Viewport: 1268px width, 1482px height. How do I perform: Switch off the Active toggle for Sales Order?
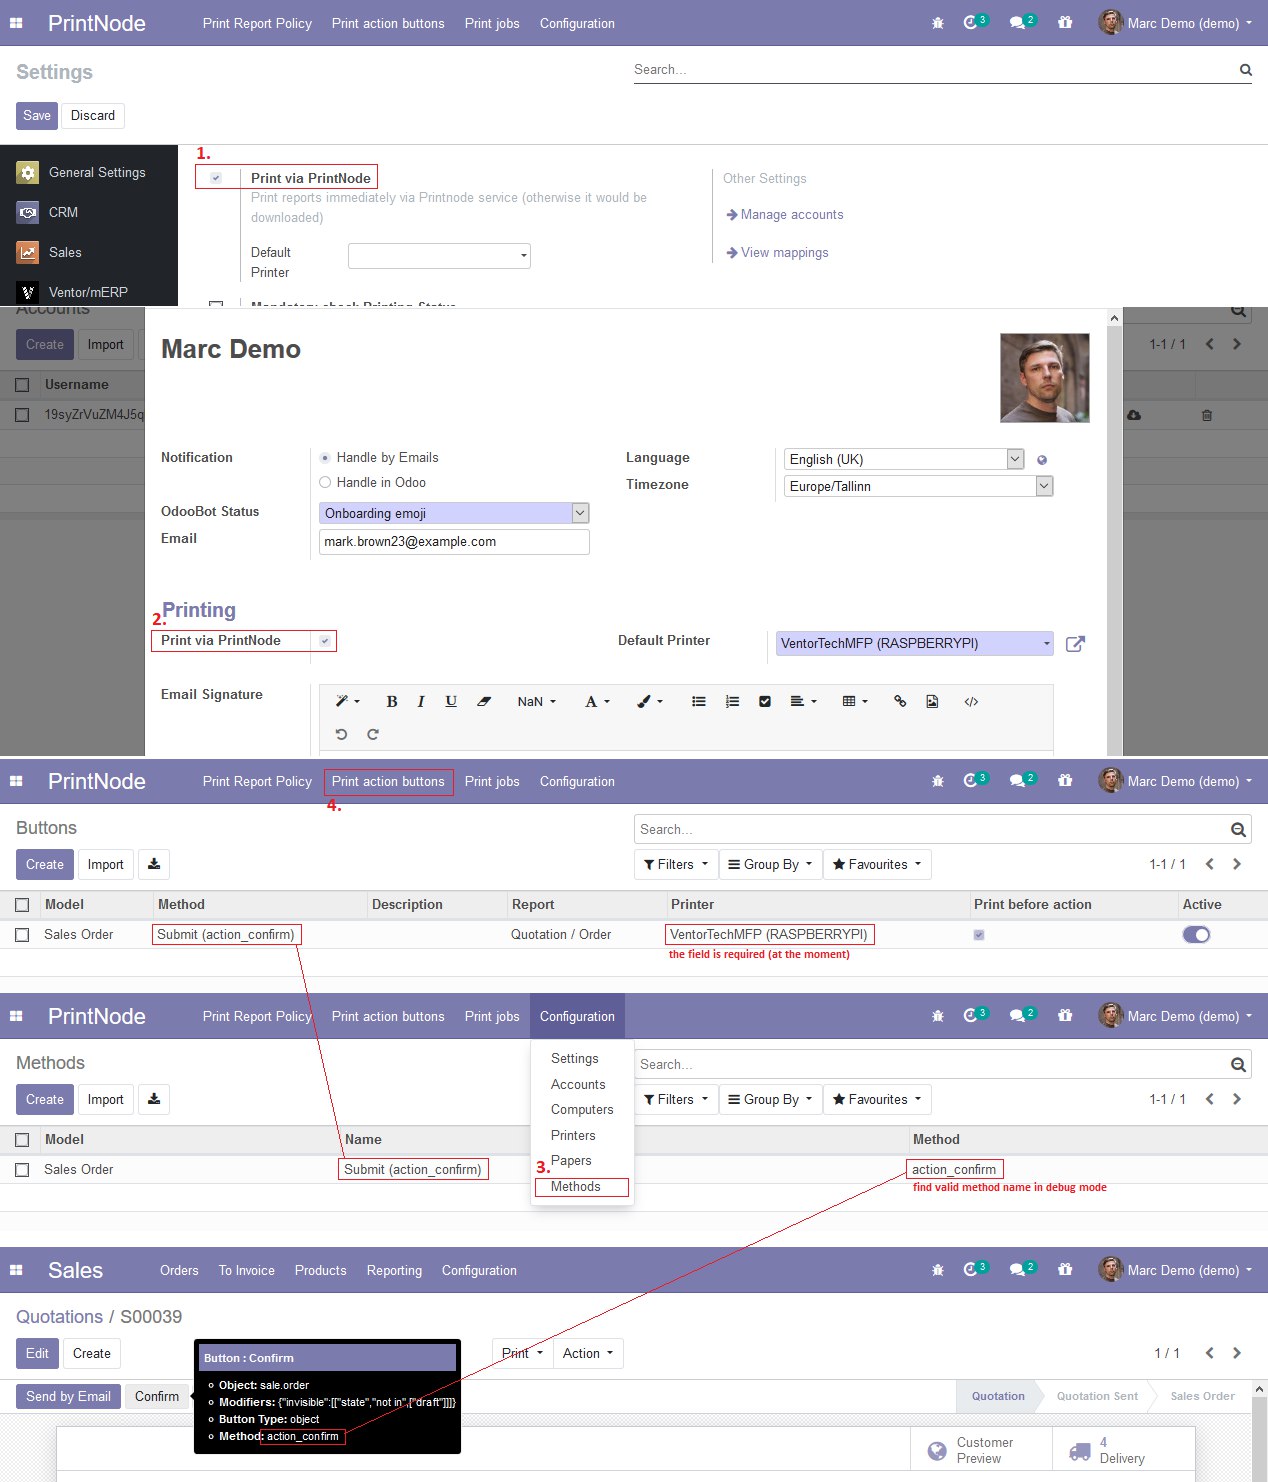1196,935
